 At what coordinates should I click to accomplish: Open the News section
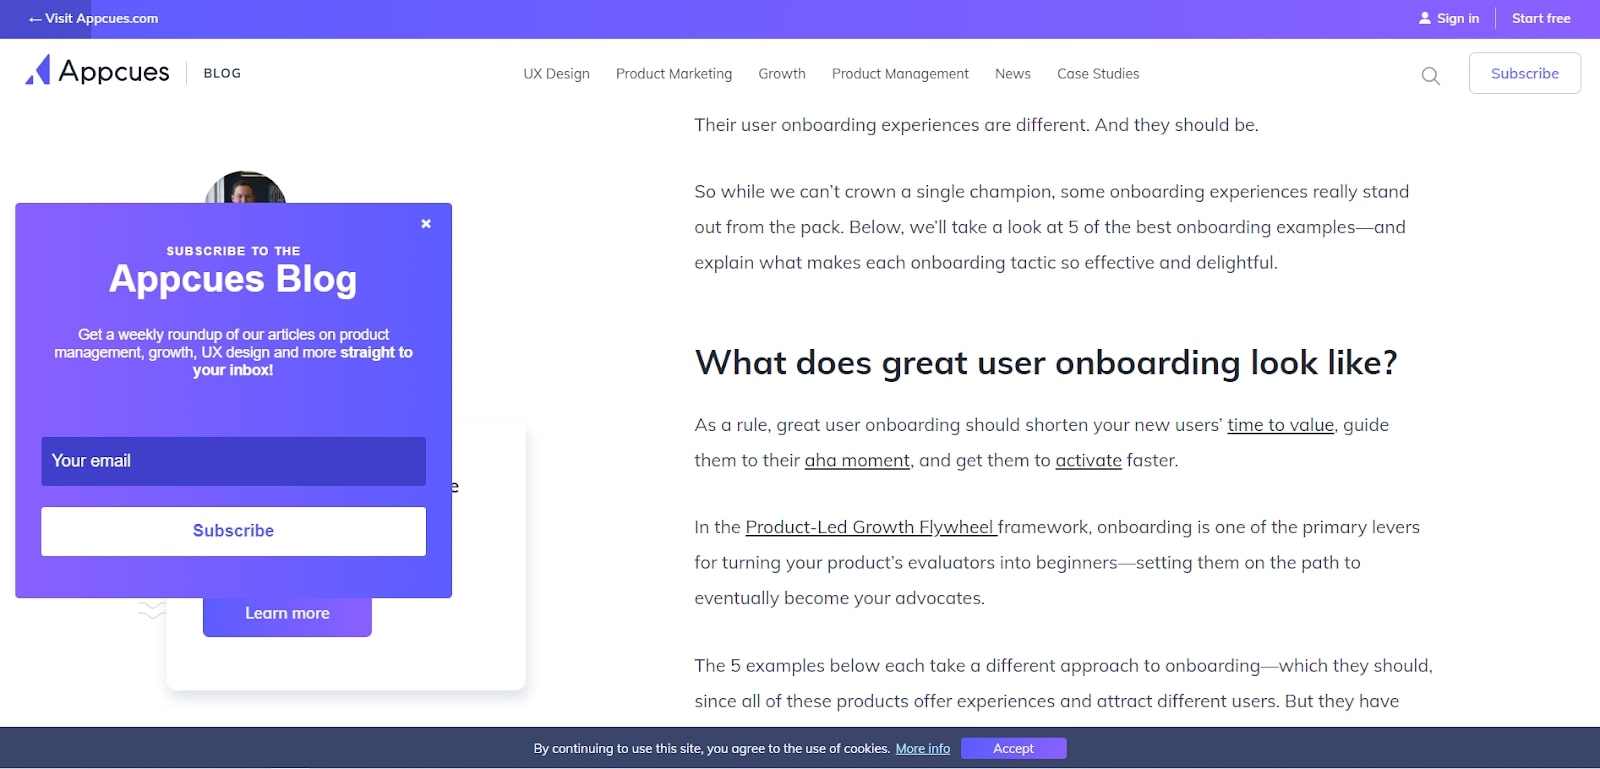pos(1012,74)
